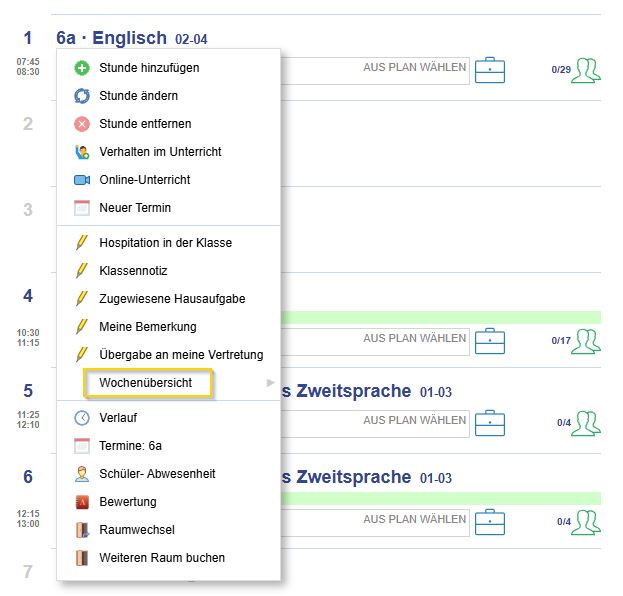Click the student icon for Schüler- Abwesenheit
Viewport: 623px width, 596px height.
[x=82, y=474]
